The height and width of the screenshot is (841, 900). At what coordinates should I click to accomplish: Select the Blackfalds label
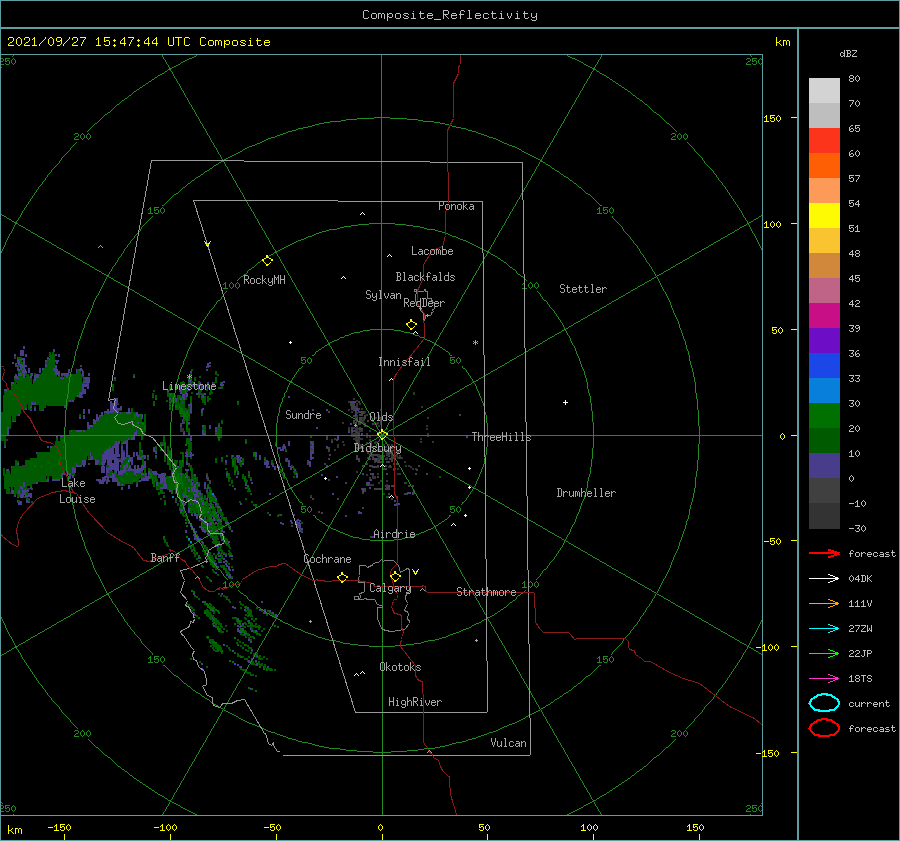425,277
